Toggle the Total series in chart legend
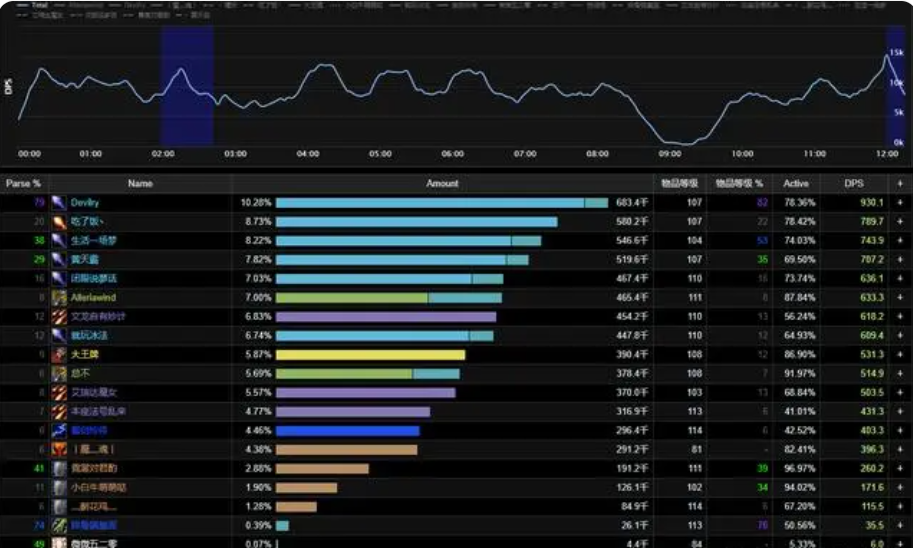The width and height of the screenshot is (913, 548). pos(37,5)
